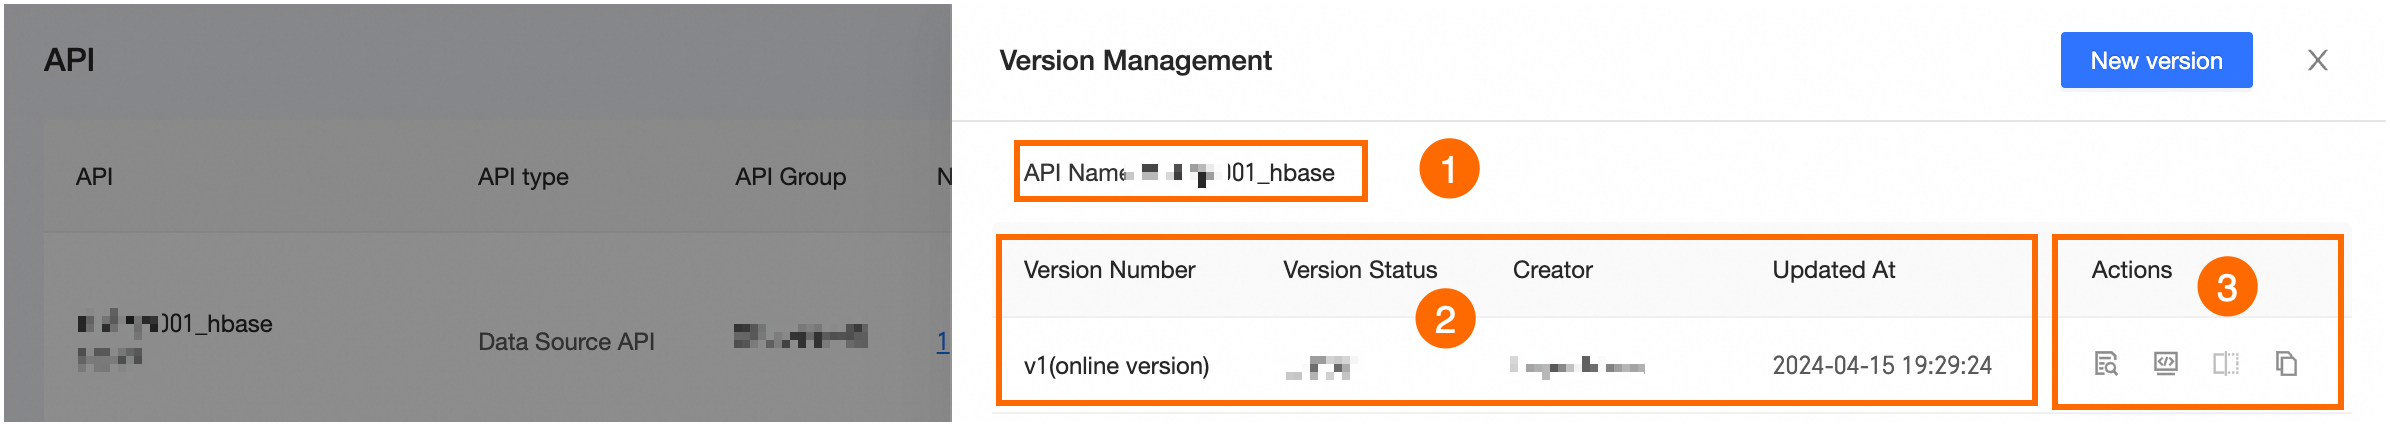The image size is (2390, 426).
Task: Click the Creator column header
Action: (x=1552, y=270)
